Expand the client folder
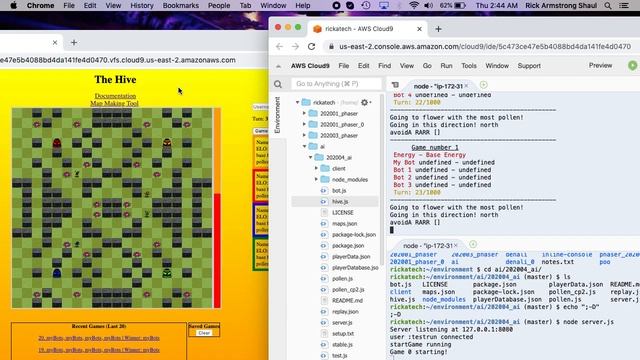640x360 pixels. tap(316, 168)
